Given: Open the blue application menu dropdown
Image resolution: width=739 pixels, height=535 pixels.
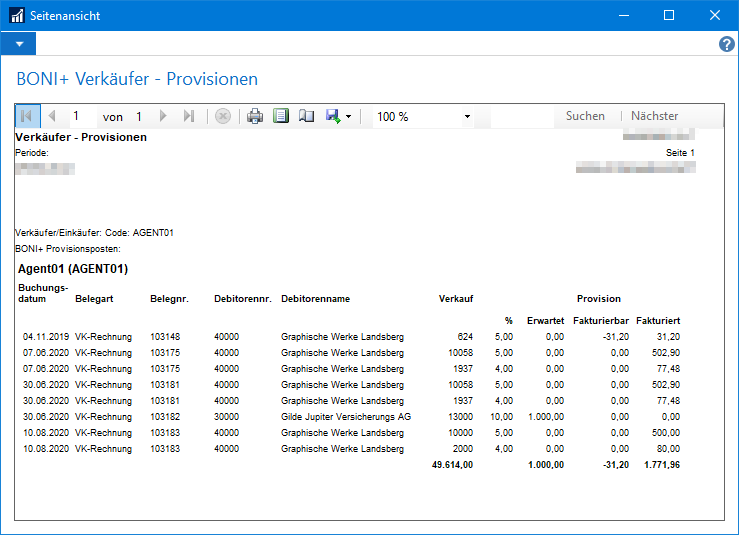Looking at the screenshot, I should pos(19,44).
